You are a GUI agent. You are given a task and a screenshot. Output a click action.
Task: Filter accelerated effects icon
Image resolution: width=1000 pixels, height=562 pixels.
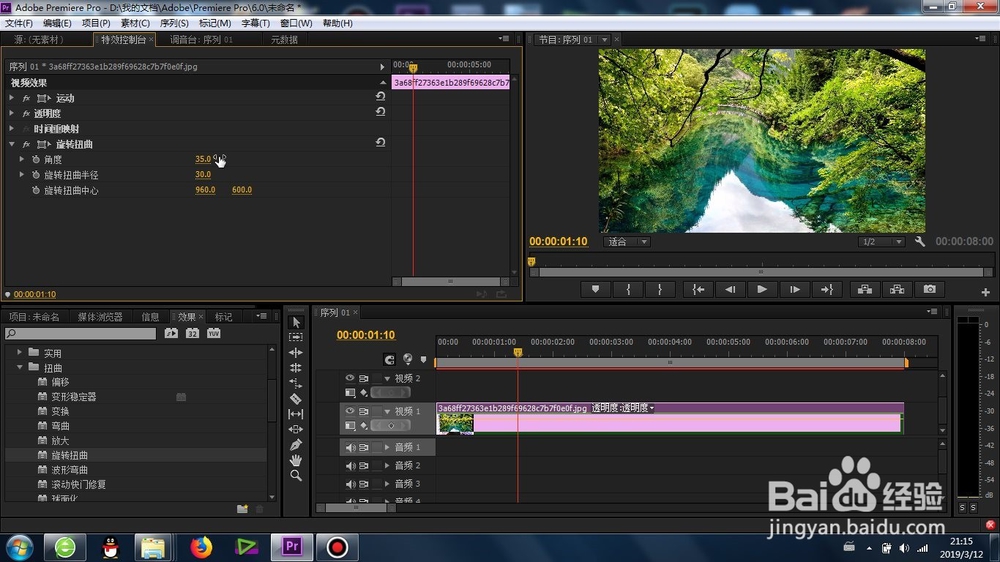171,333
